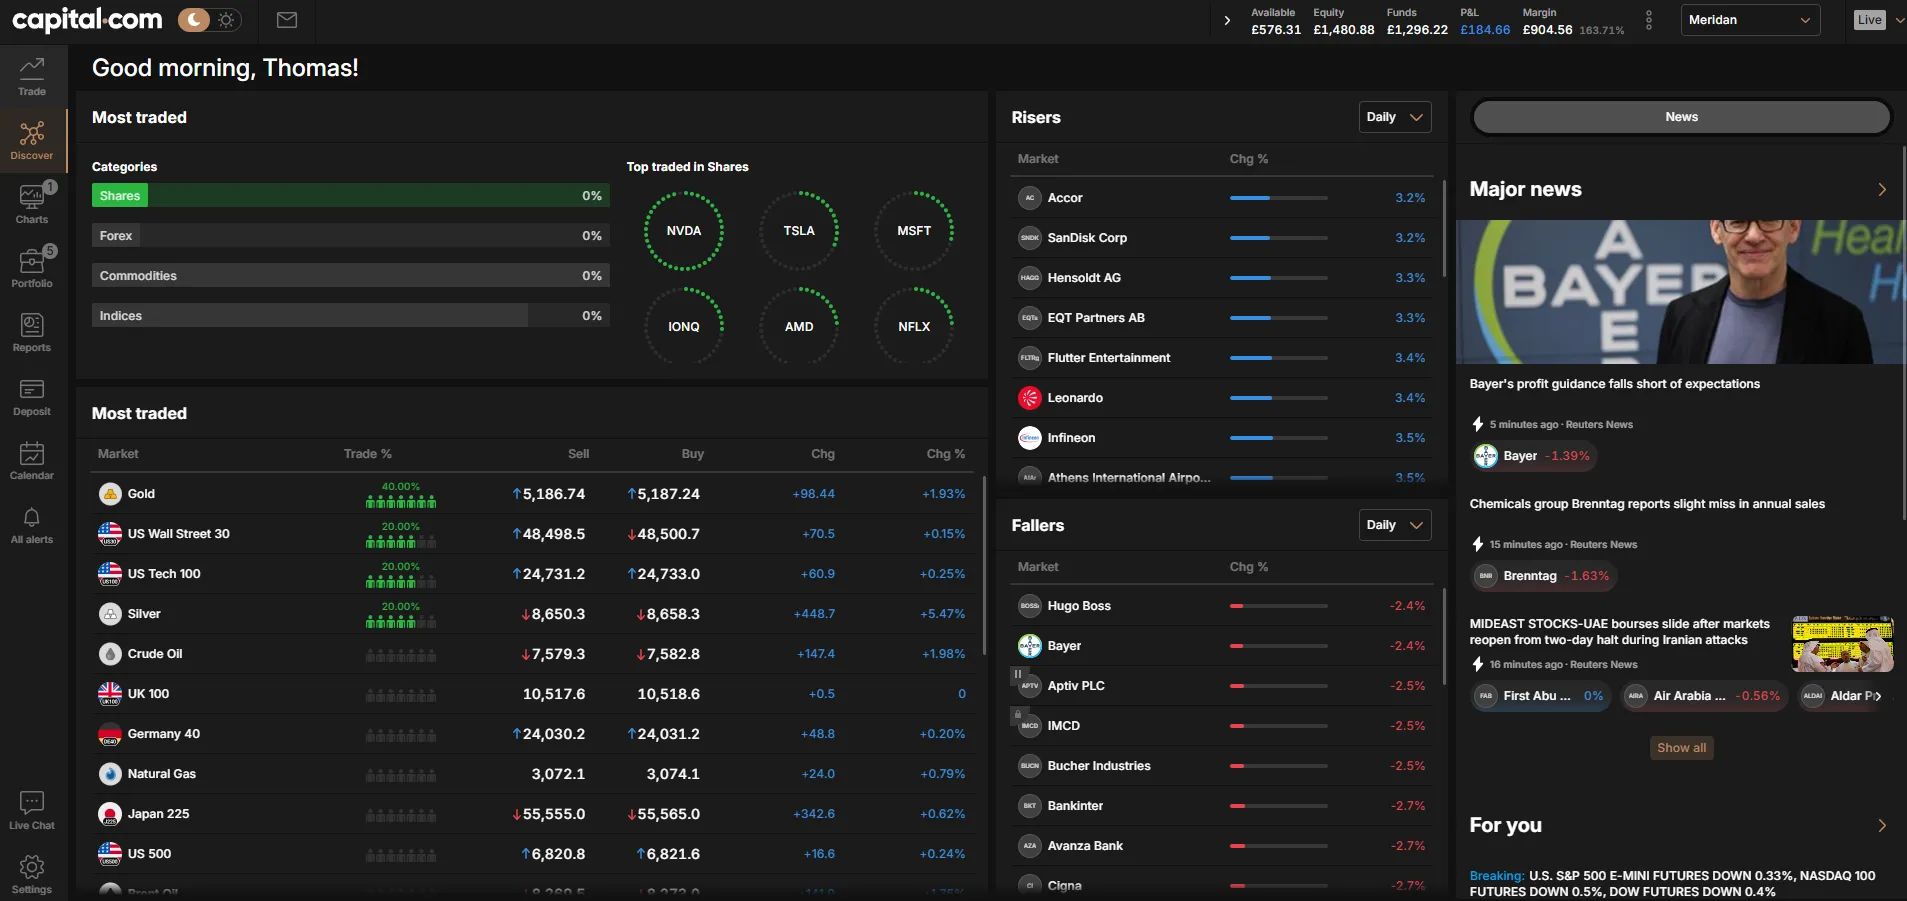
Task: Click the Brenntag -1.63% stock tag
Action: (1543, 576)
